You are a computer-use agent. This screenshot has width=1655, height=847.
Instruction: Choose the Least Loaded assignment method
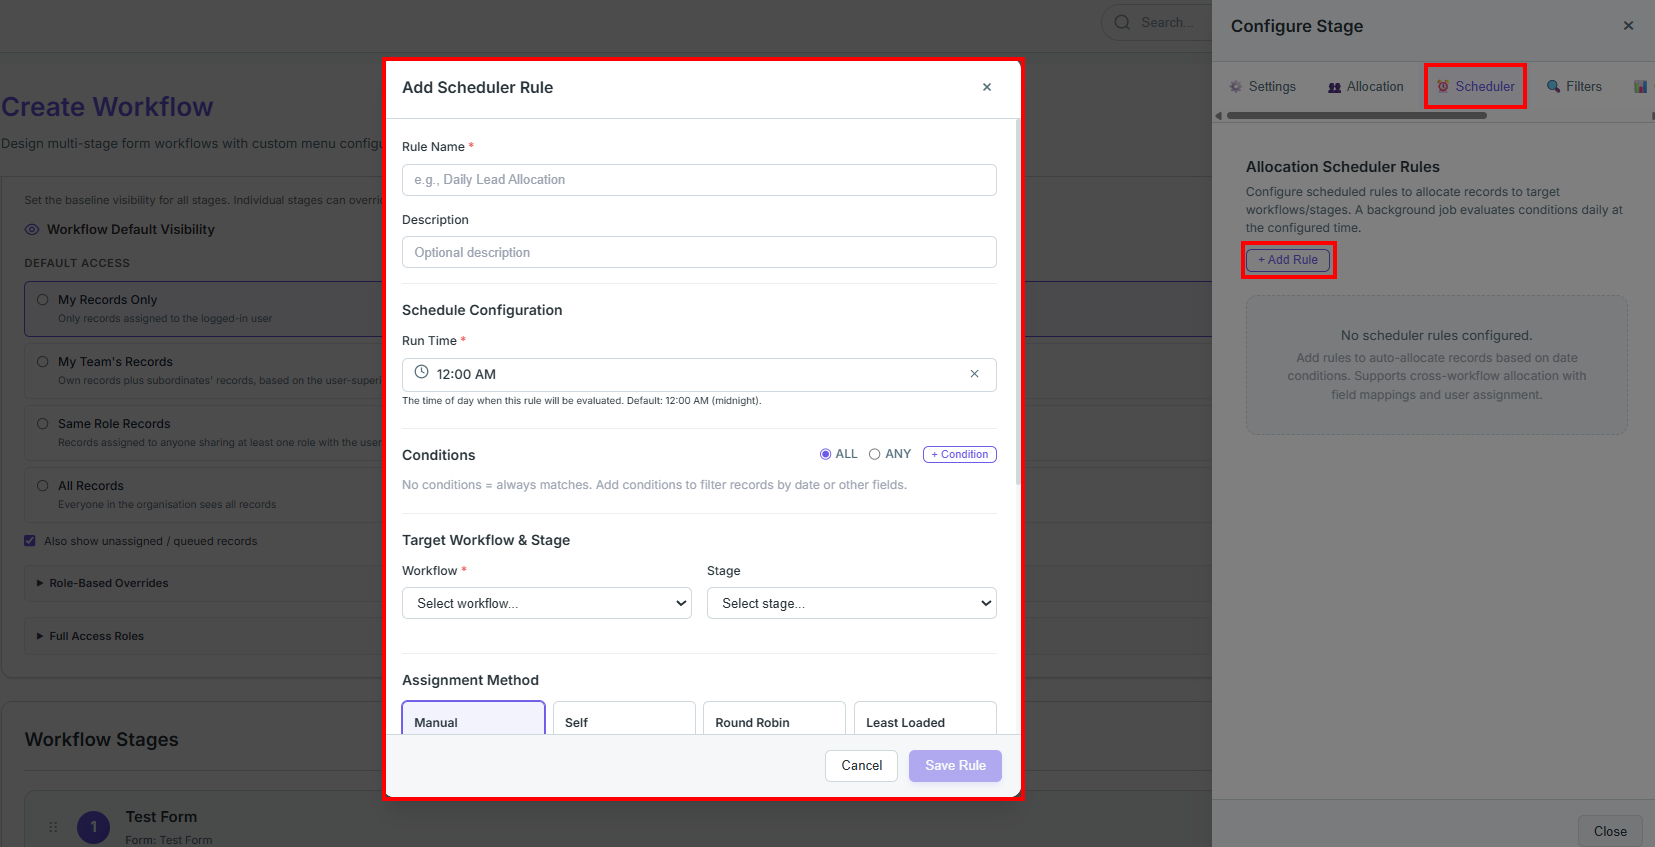[x=925, y=718]
